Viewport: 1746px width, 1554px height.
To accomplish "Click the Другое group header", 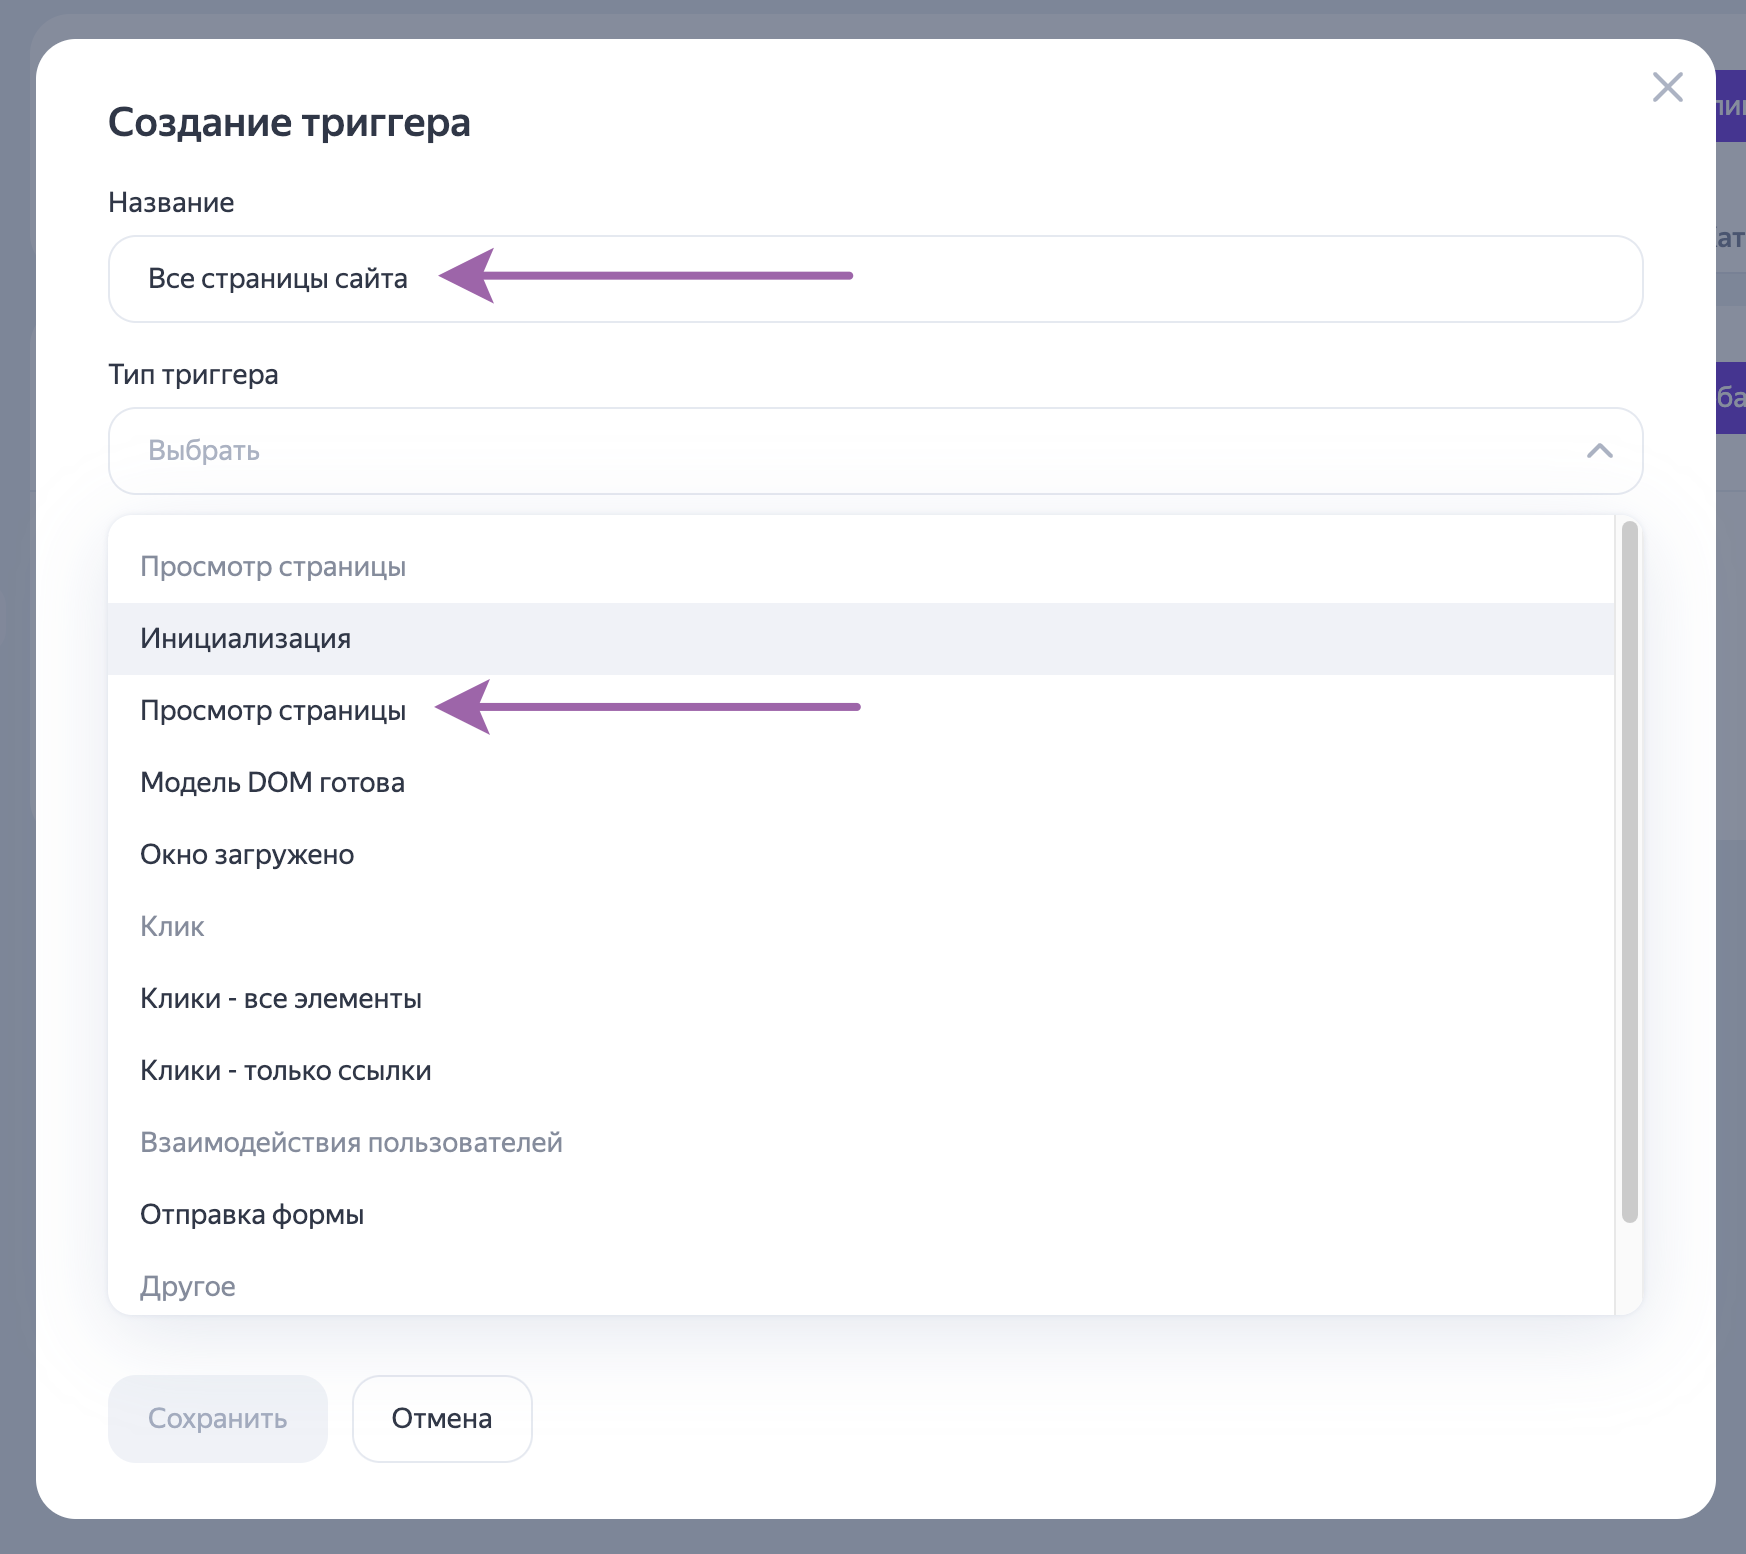I will click(x=188, y=1287).
